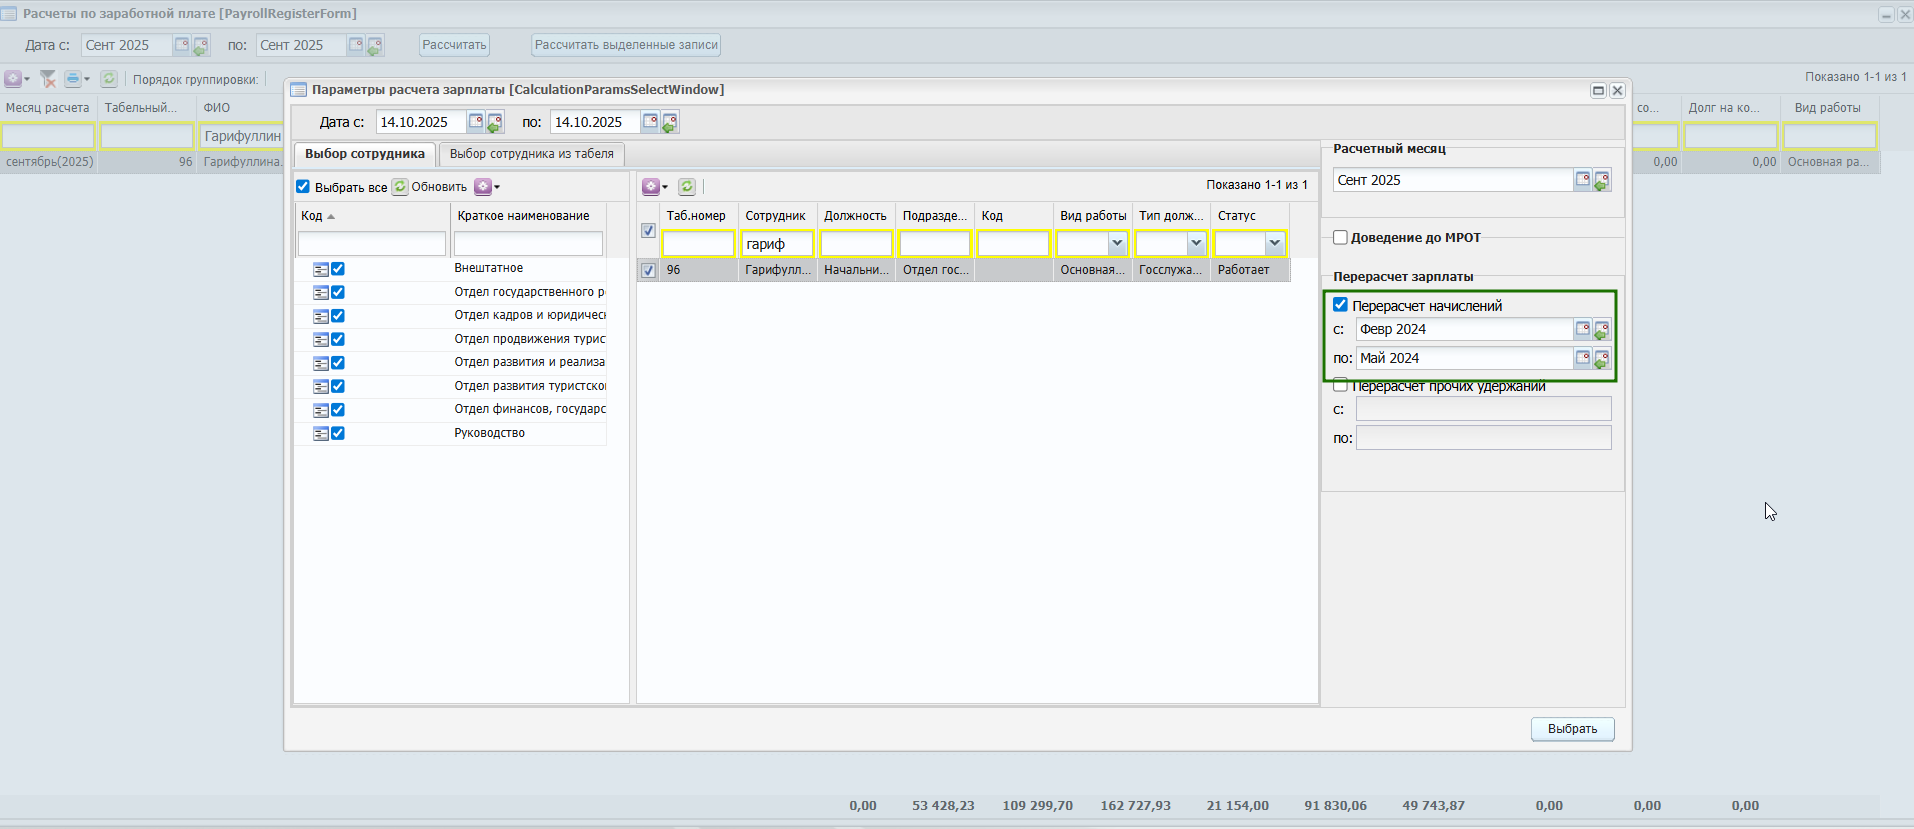Image resolution: width=1914 pixels, height=829 pixels.
Task: Uncheck the row checkbox for employee 96
Action: pos(648,270)
